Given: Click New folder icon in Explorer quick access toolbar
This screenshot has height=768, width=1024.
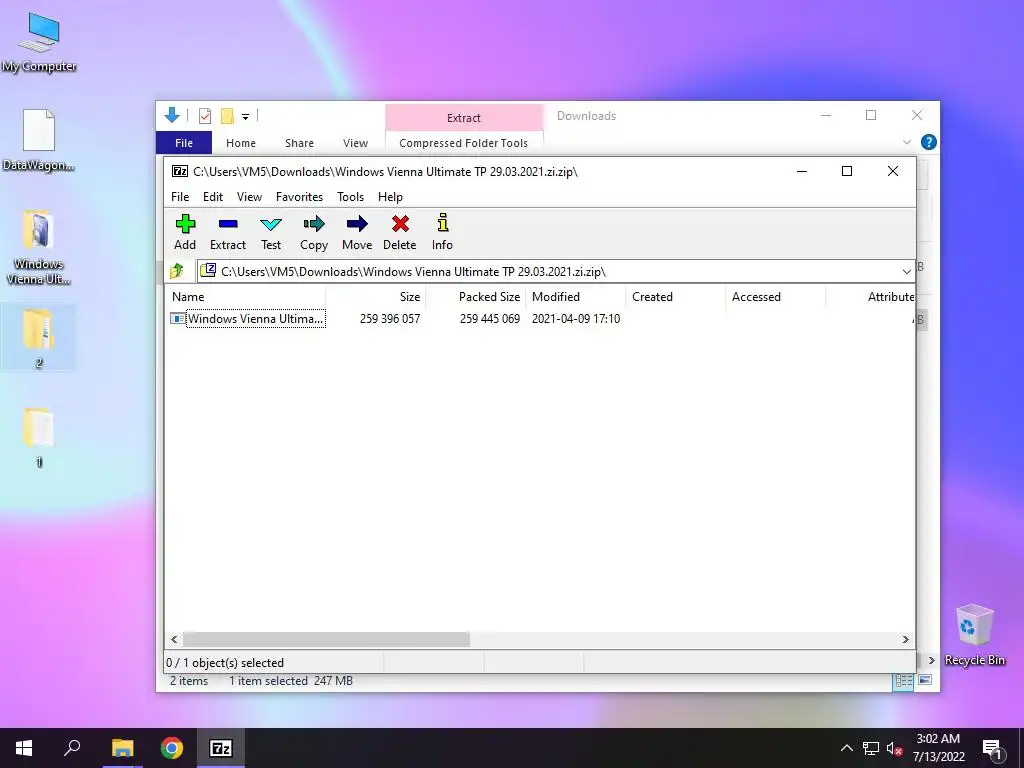Looking at the screenshot, I should [227, 116].
